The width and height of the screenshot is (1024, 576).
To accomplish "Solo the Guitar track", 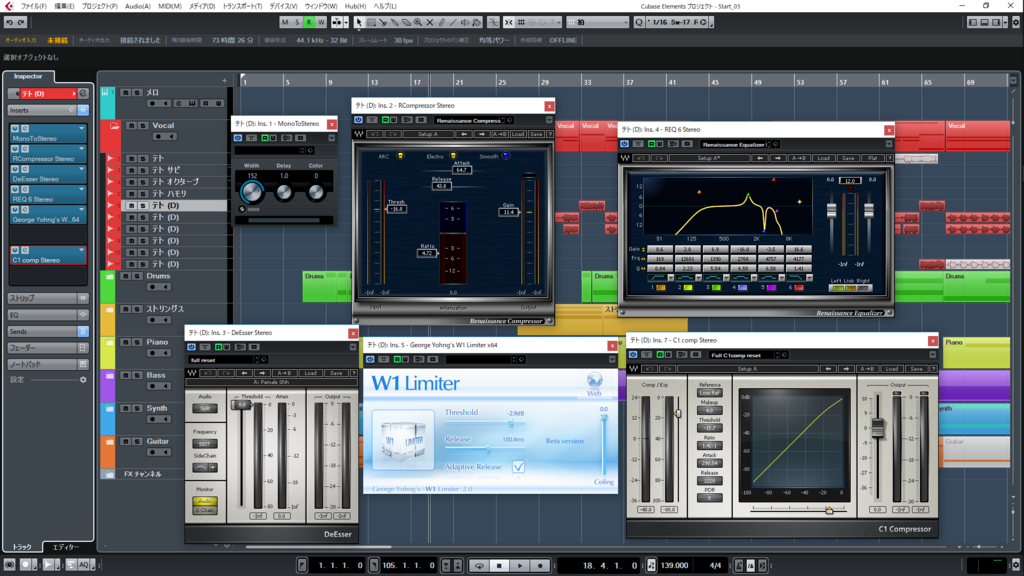I will [137, 441].
